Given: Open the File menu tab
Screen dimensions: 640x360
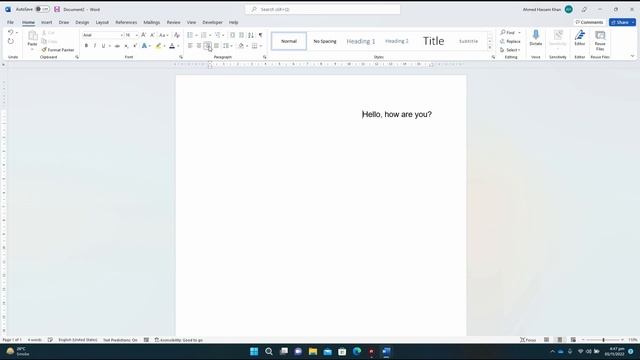Looking at the screenshot, I should point(10,22).
